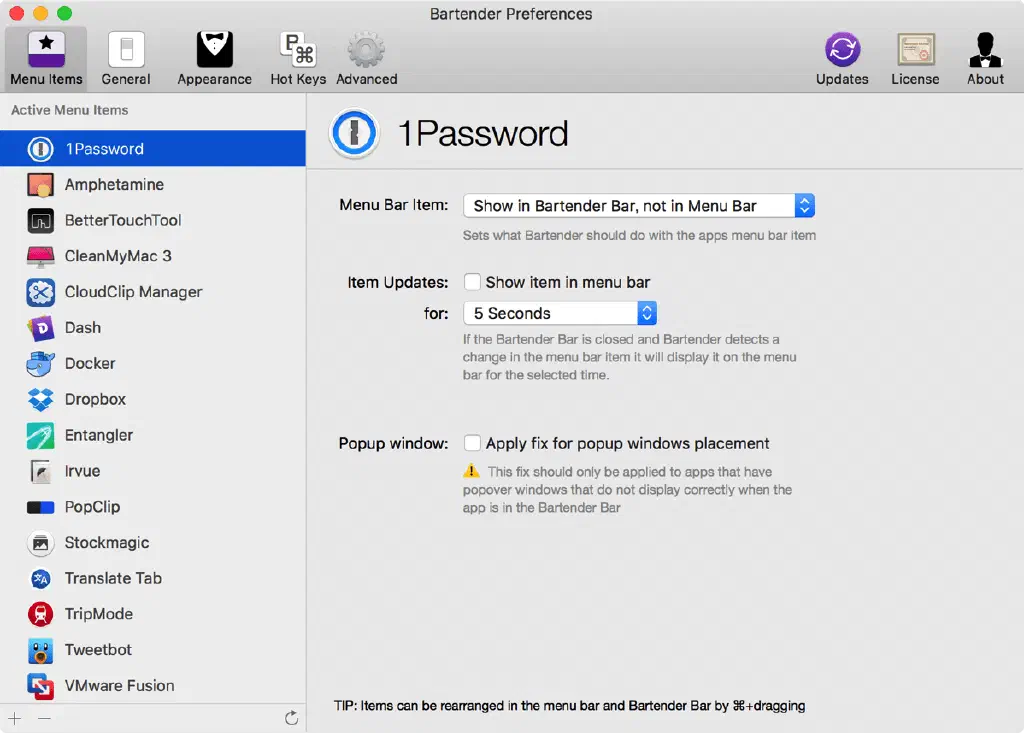Click the Tweetbot bird icon
This screenshot has height=733, width=1024.
pyautogui.click(x=40, y=650)
